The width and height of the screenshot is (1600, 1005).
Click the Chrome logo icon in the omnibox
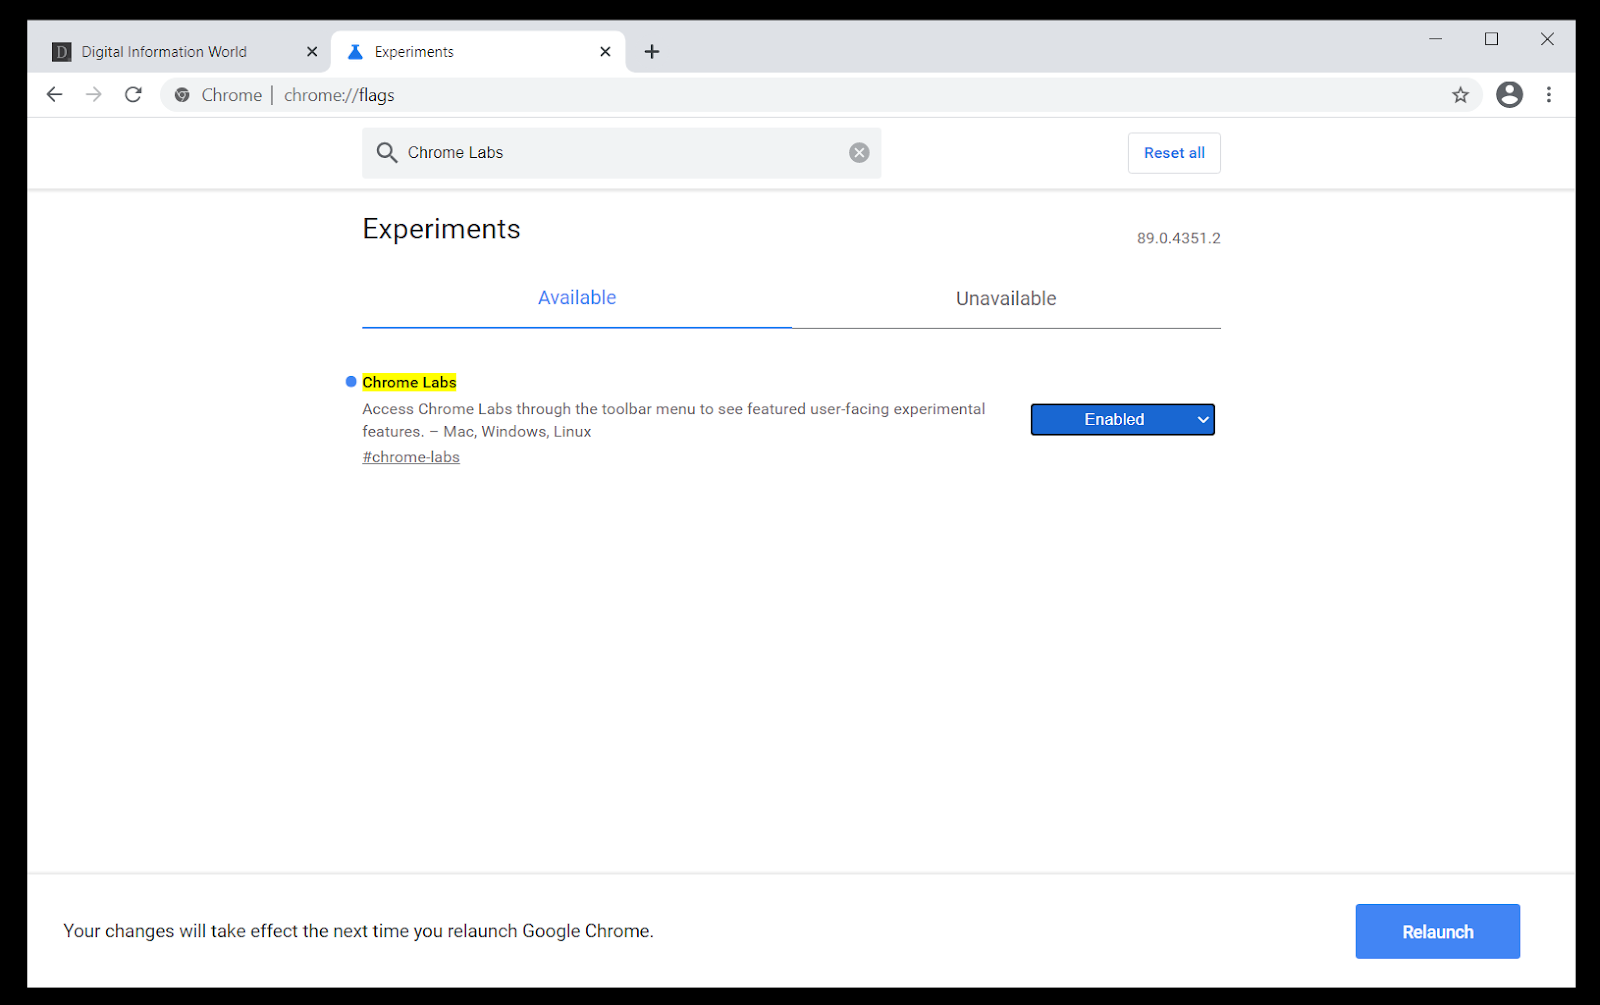(x=181, y=95)
